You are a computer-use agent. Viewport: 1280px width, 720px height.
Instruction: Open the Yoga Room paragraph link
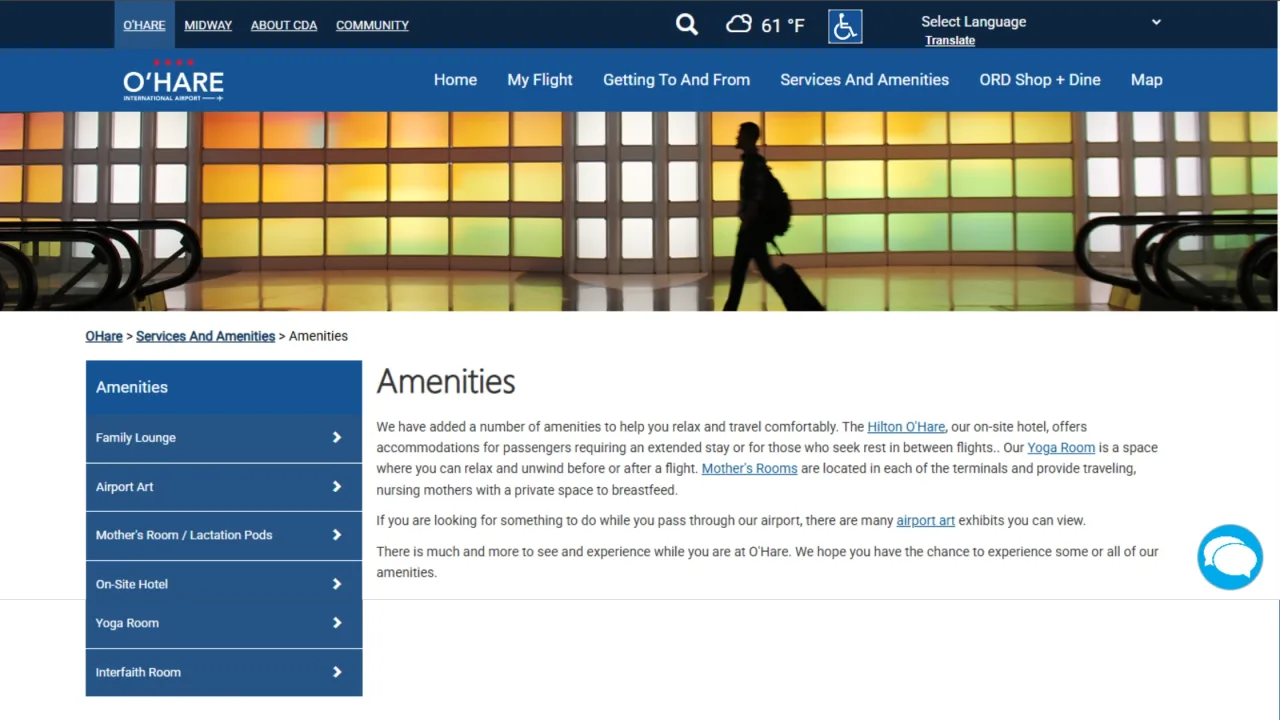point(1061,448)
